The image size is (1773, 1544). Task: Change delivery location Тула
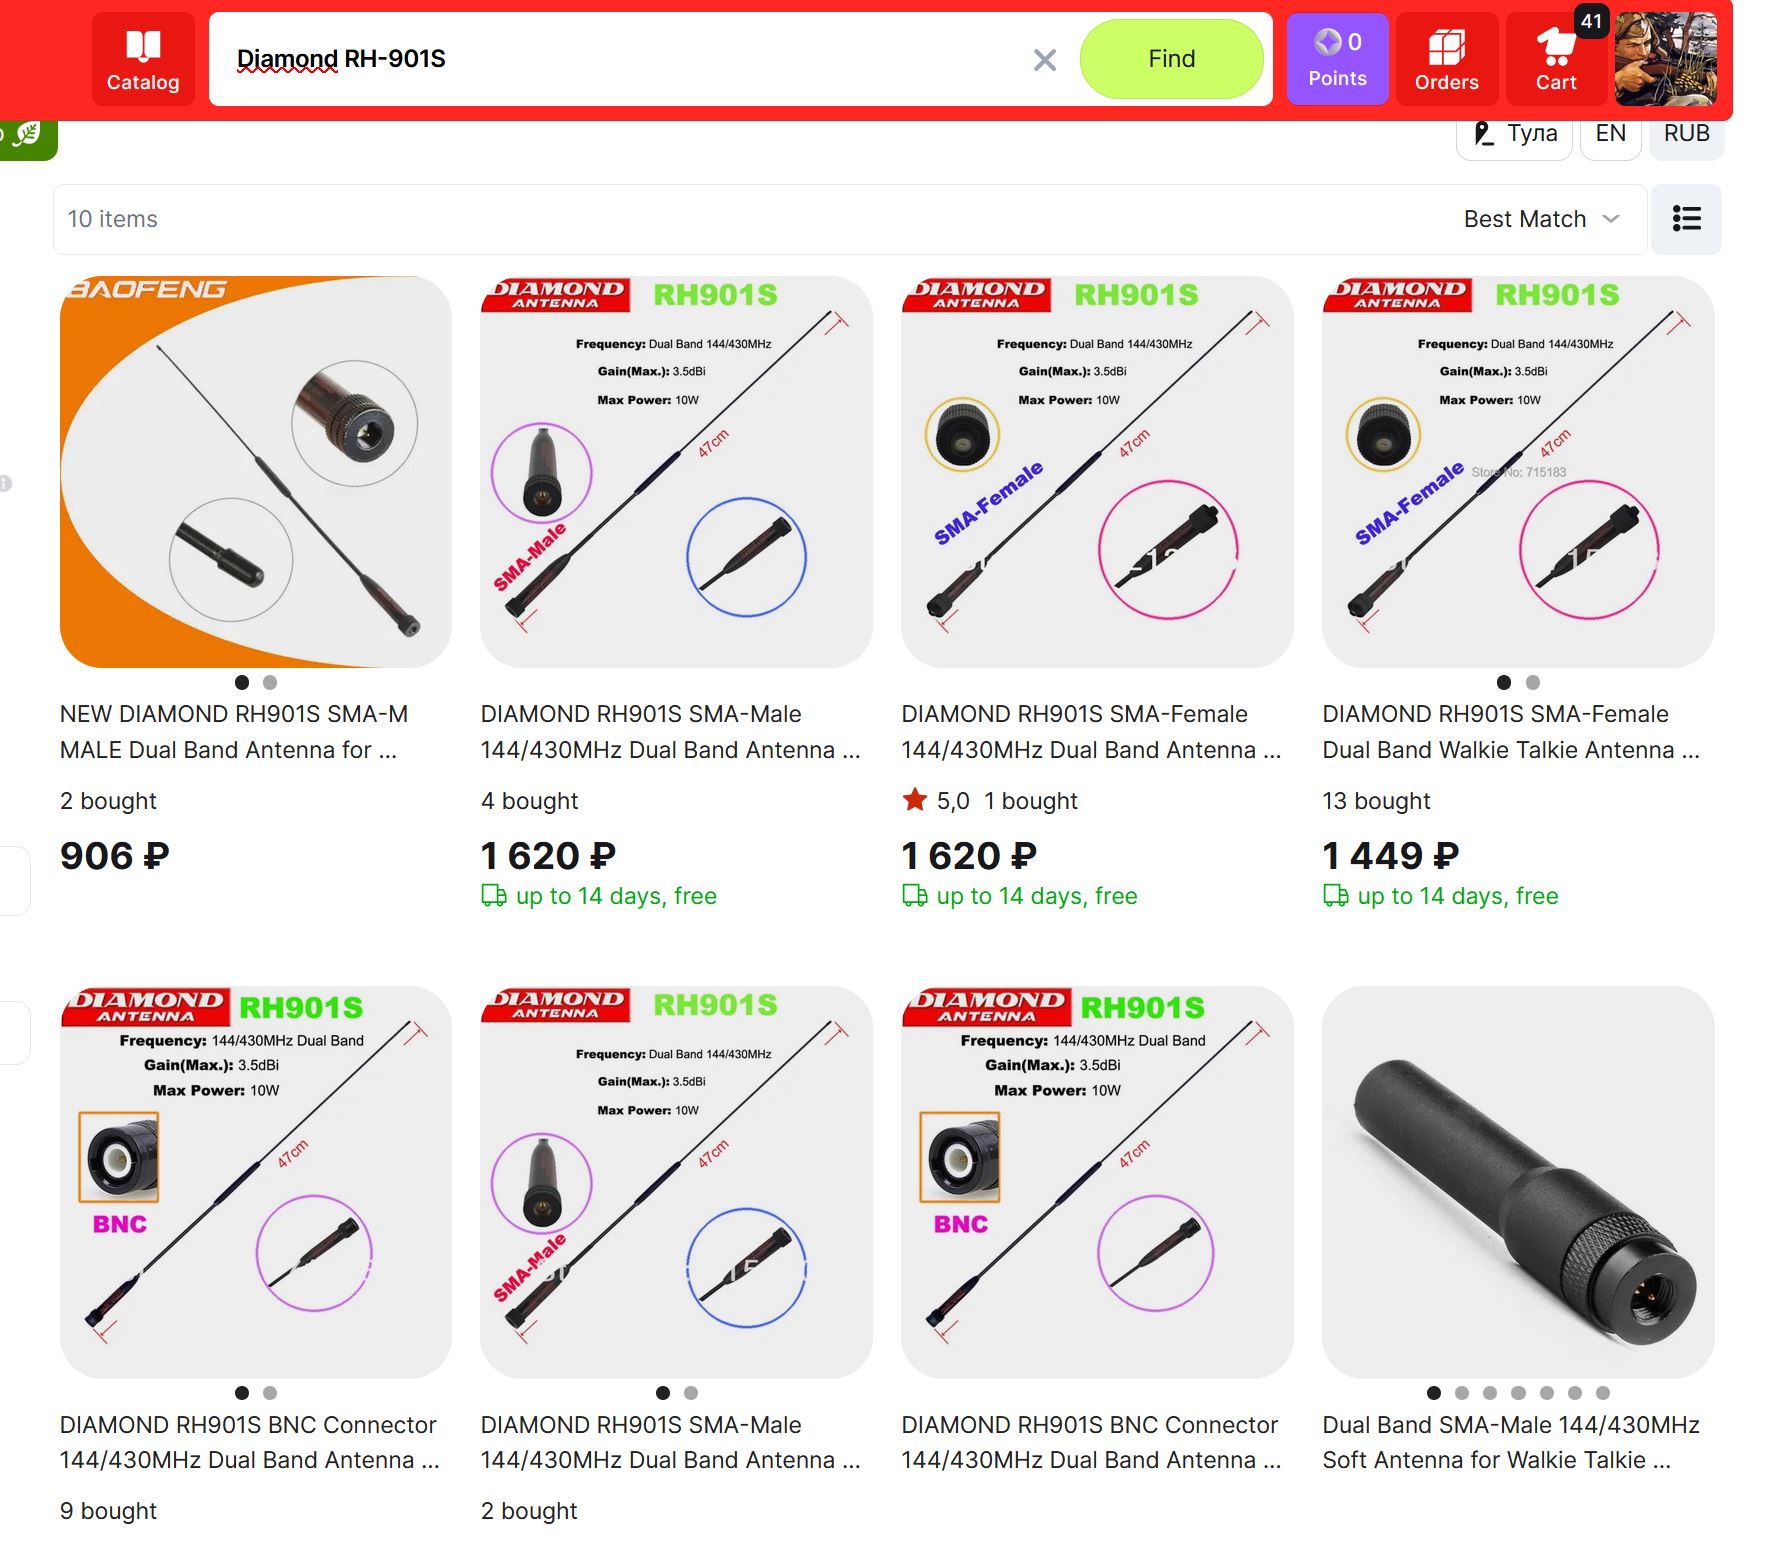(1515, 134)
